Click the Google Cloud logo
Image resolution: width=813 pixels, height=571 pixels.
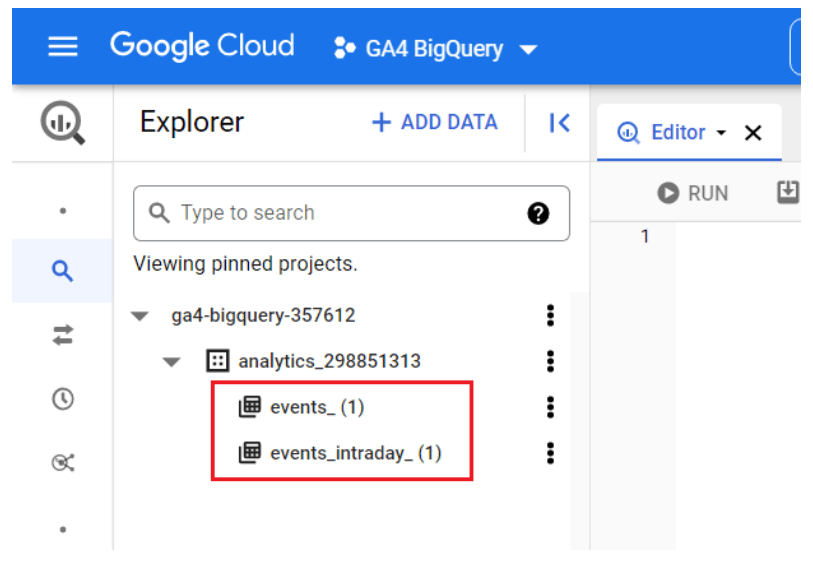pos(202,46)
